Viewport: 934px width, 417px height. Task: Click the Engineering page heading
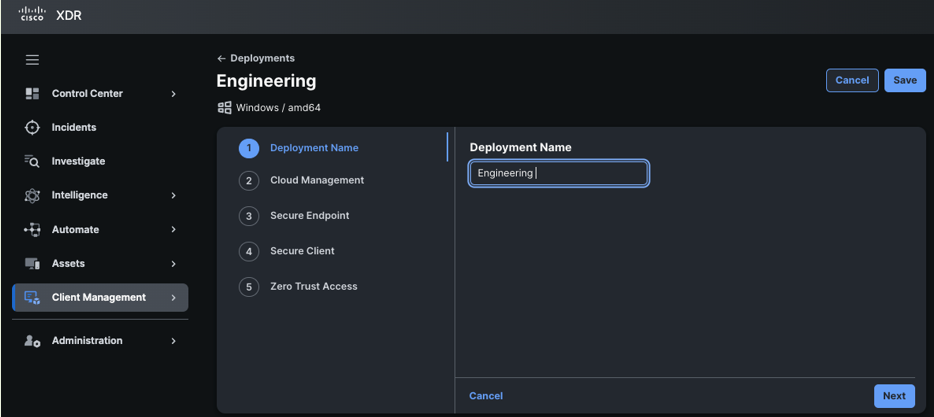pos(266,81)
